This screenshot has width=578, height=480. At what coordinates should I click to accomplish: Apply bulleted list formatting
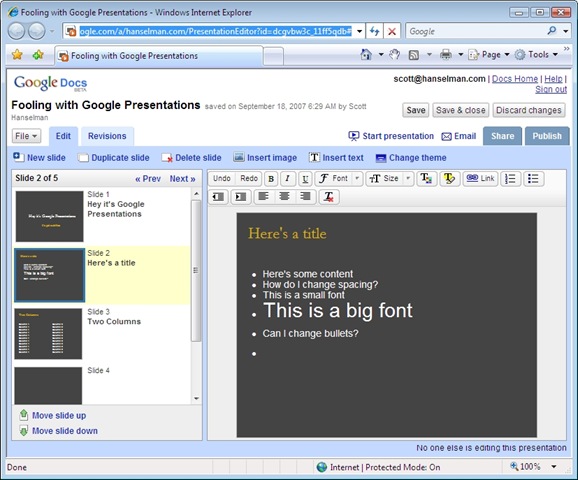pos(533,179)
